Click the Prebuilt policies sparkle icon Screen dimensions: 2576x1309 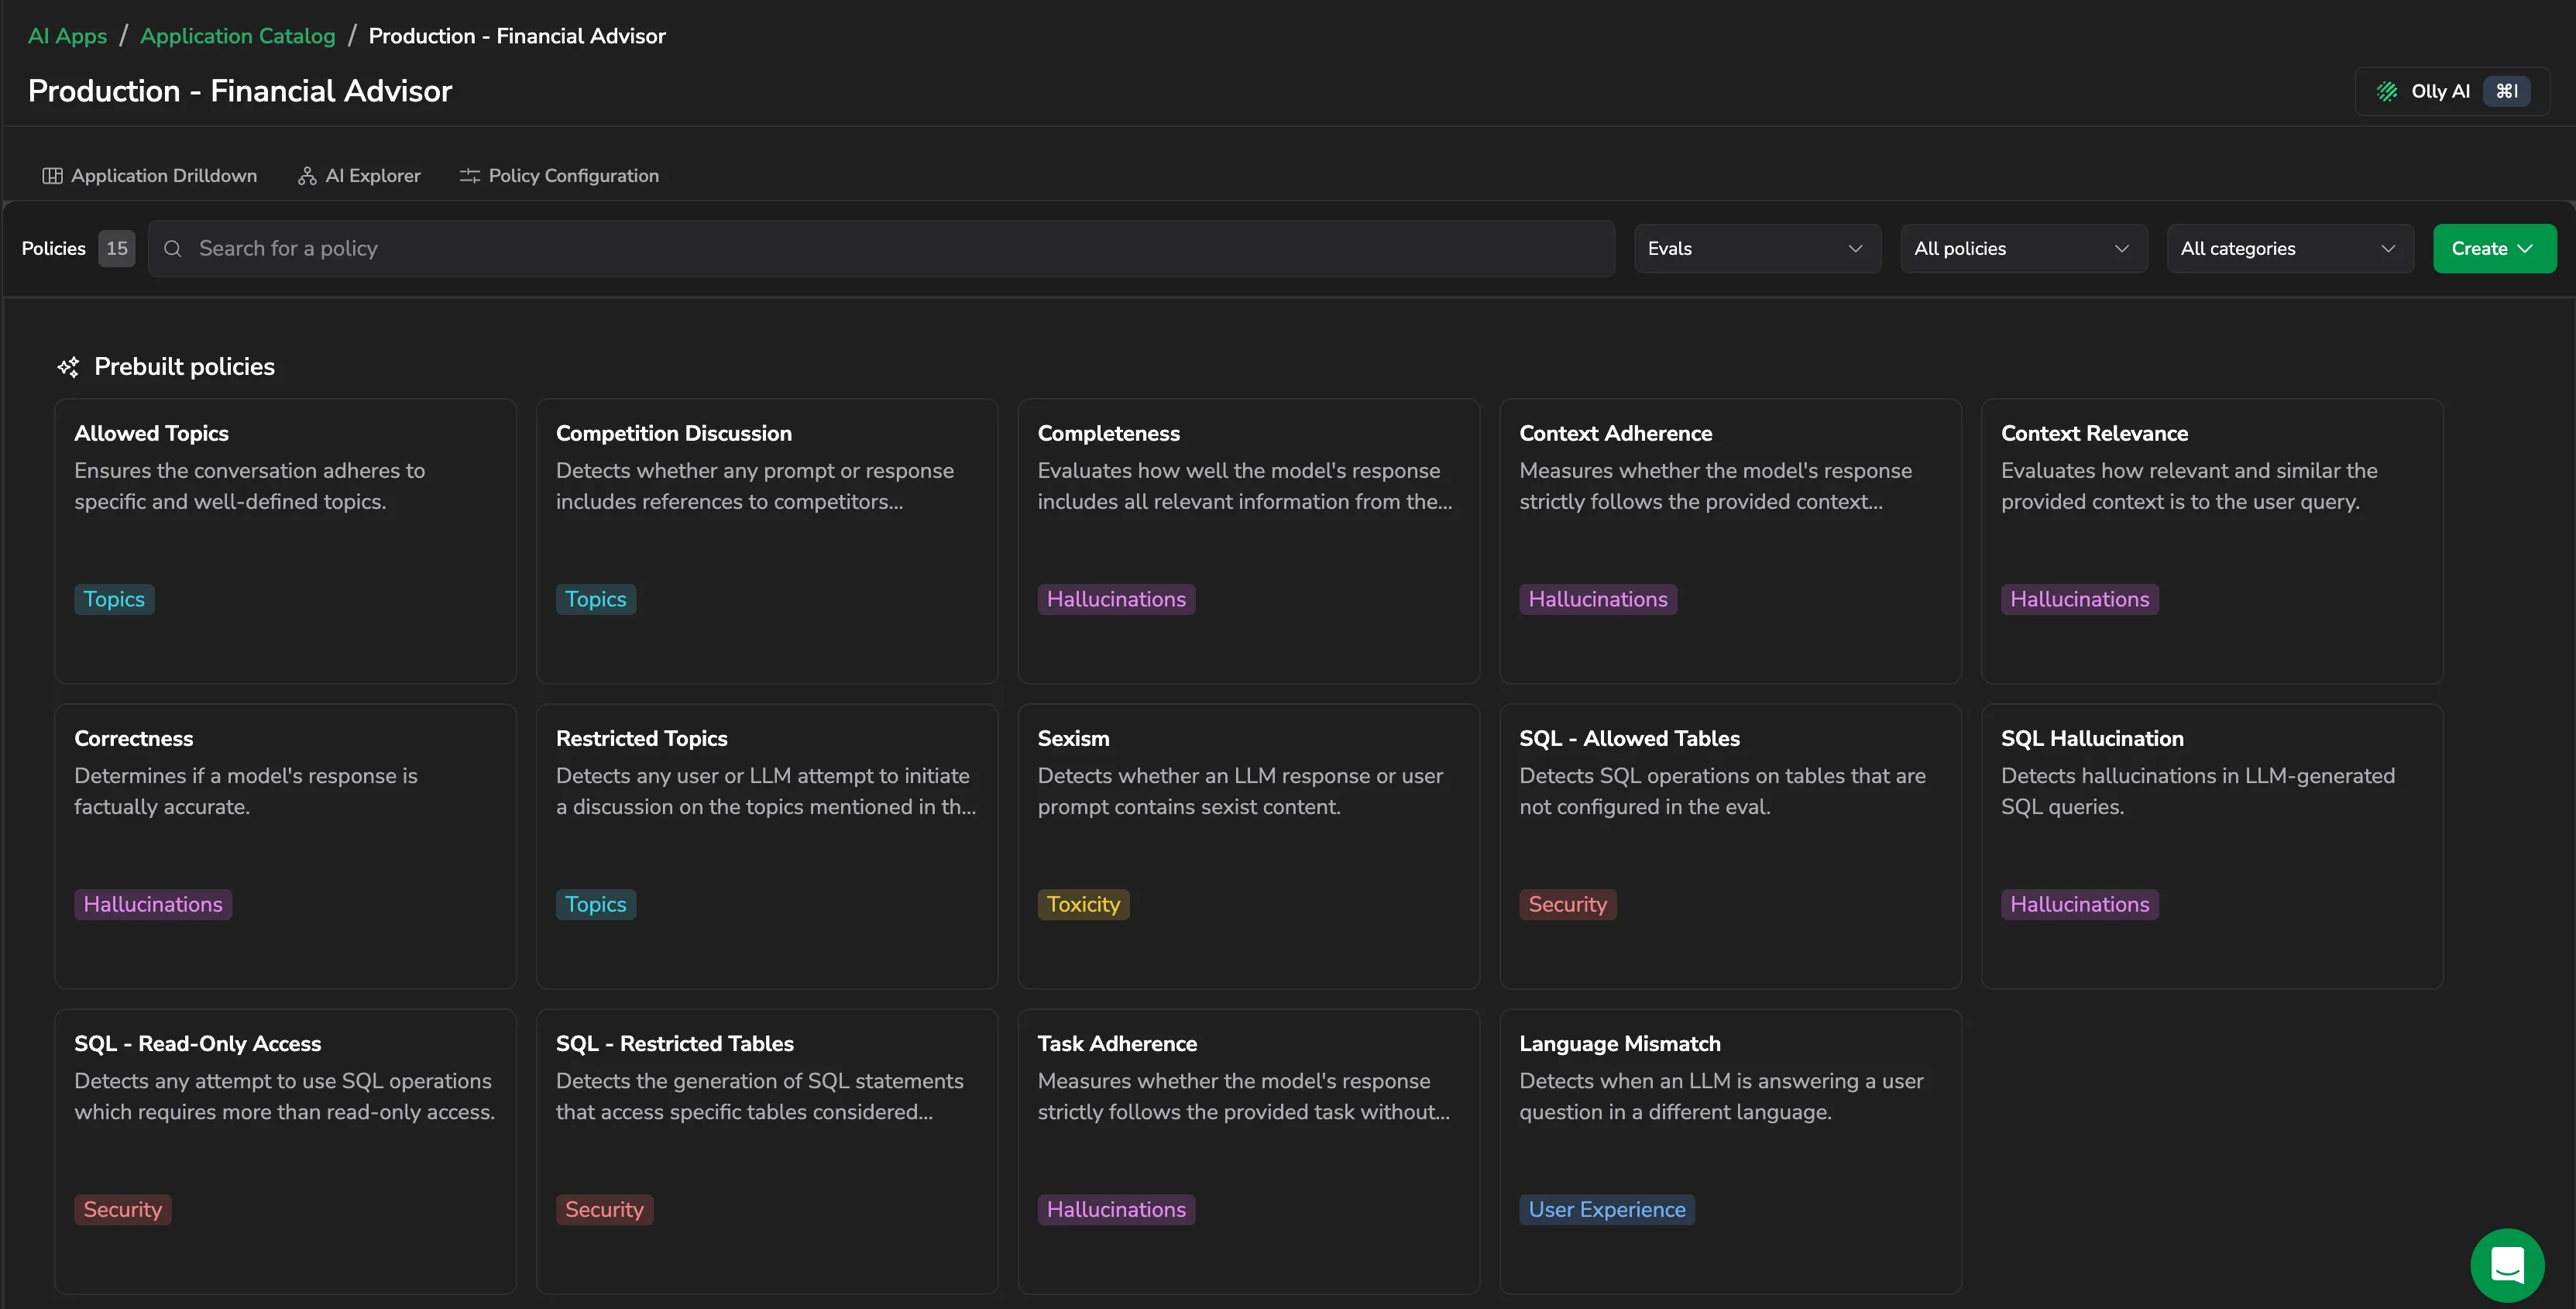tap(68, 367)
